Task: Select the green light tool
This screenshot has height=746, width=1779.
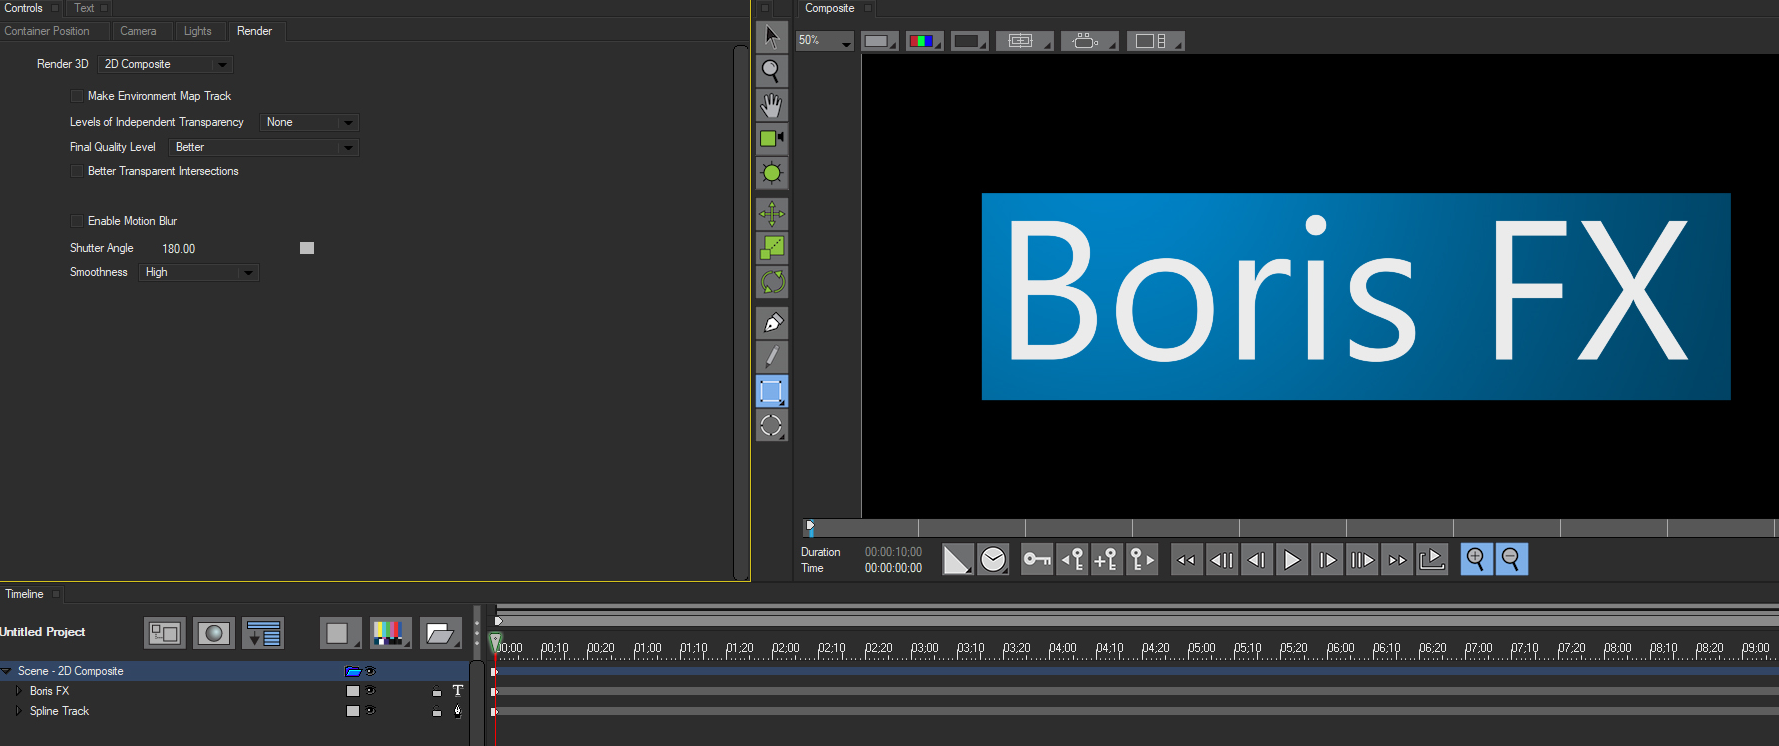Action: pos(771,173)
